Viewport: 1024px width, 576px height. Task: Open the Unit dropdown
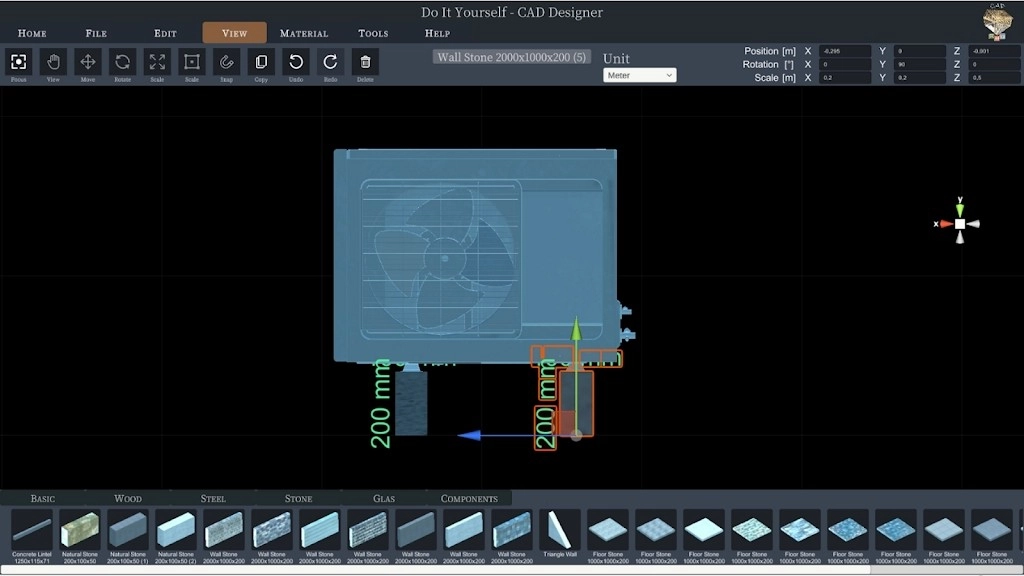coord(639,75)
